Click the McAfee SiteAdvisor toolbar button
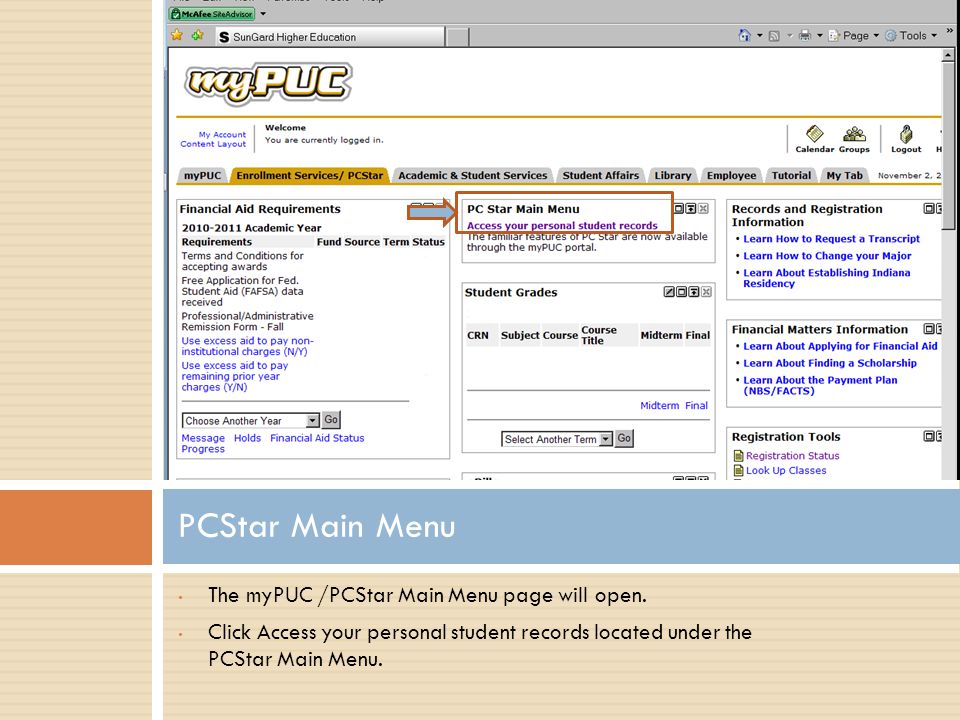The image size is (960, 720). coord(212,13)
